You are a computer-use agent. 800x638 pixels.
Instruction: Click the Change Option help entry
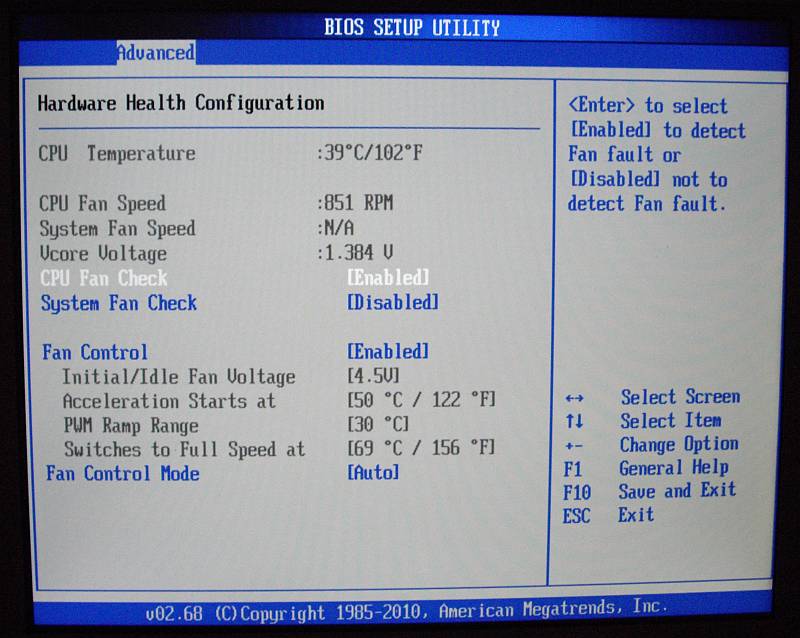click(679, 445)
